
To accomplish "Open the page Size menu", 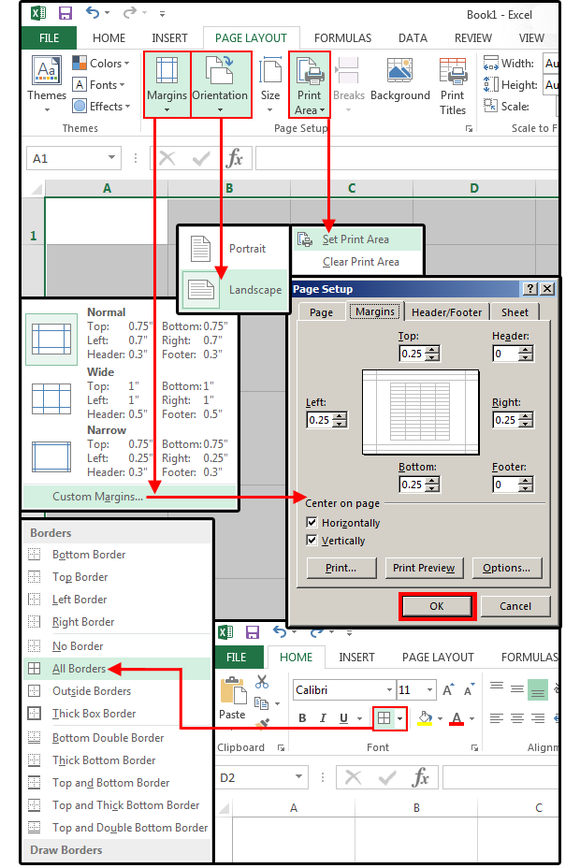I will (270, 85).
